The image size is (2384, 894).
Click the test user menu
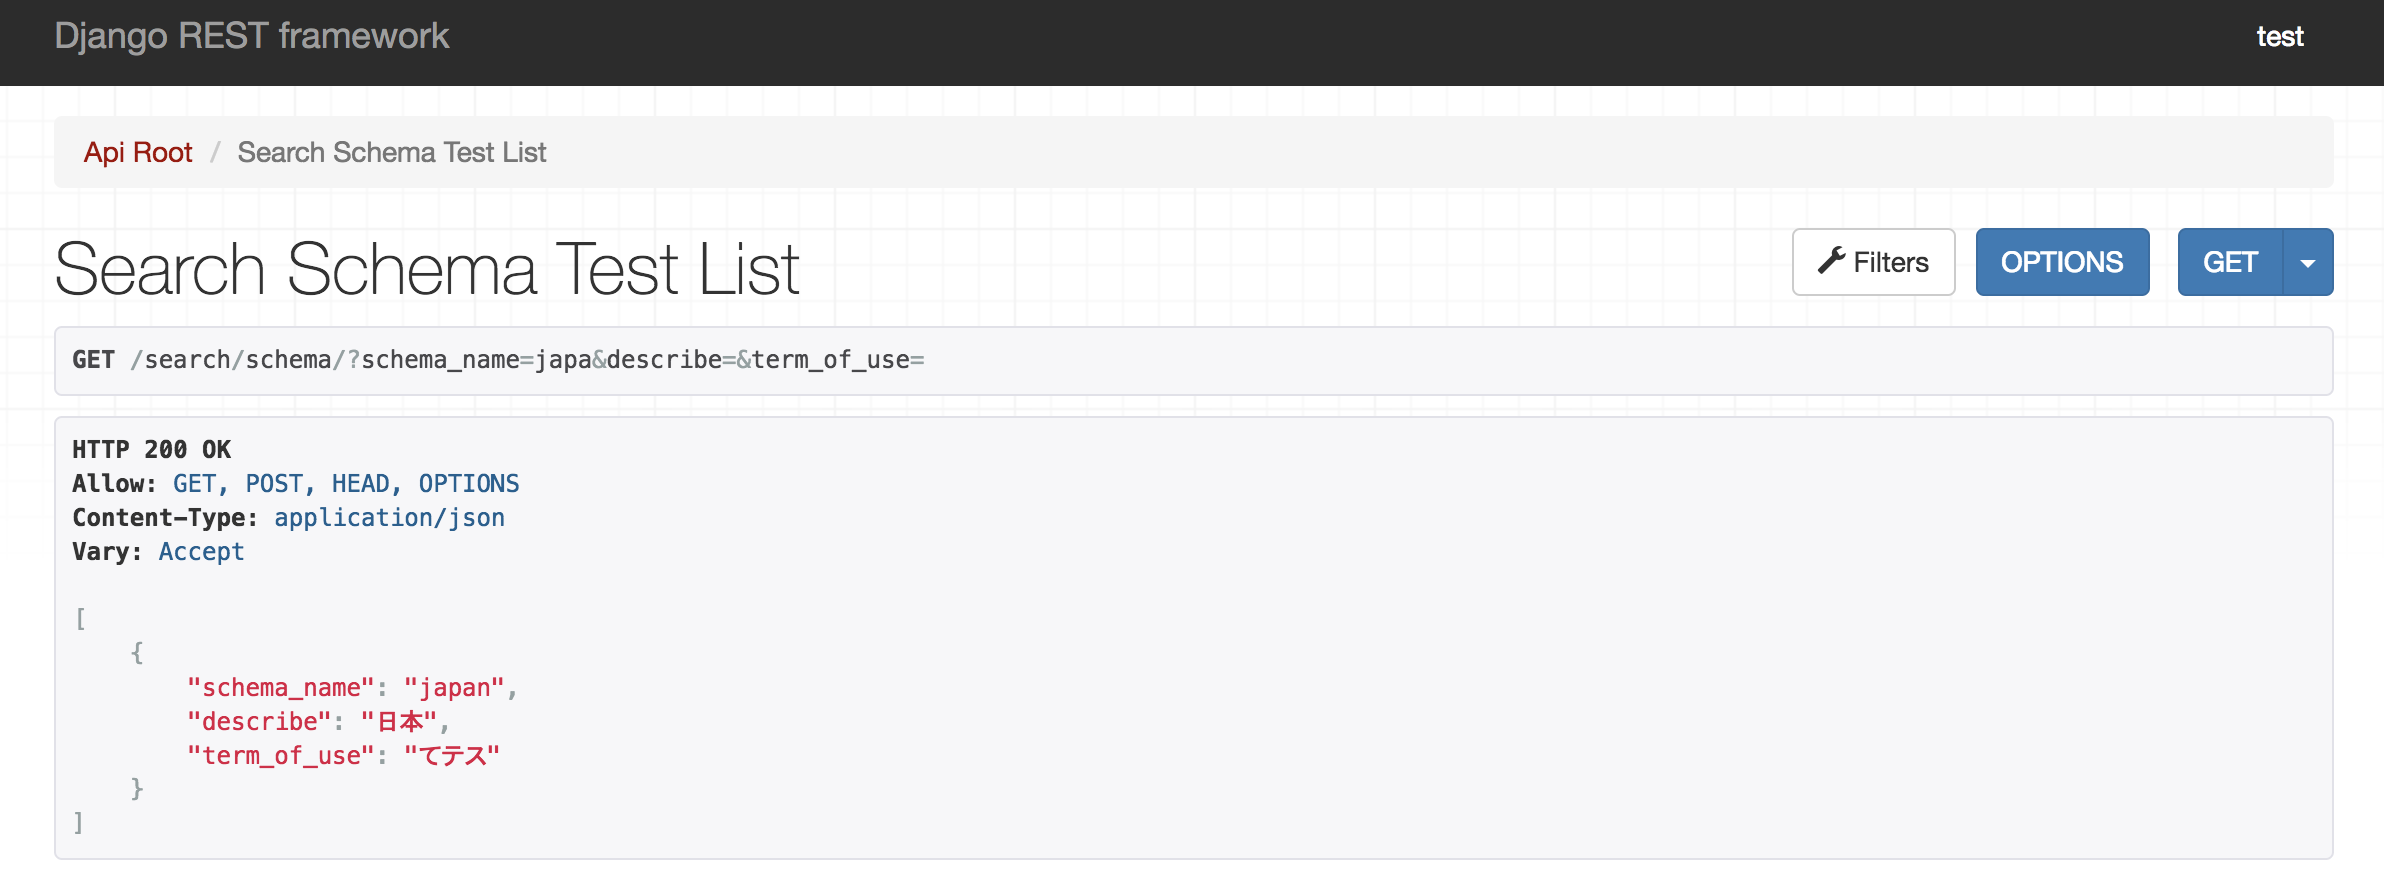(x=2280, y=36)
